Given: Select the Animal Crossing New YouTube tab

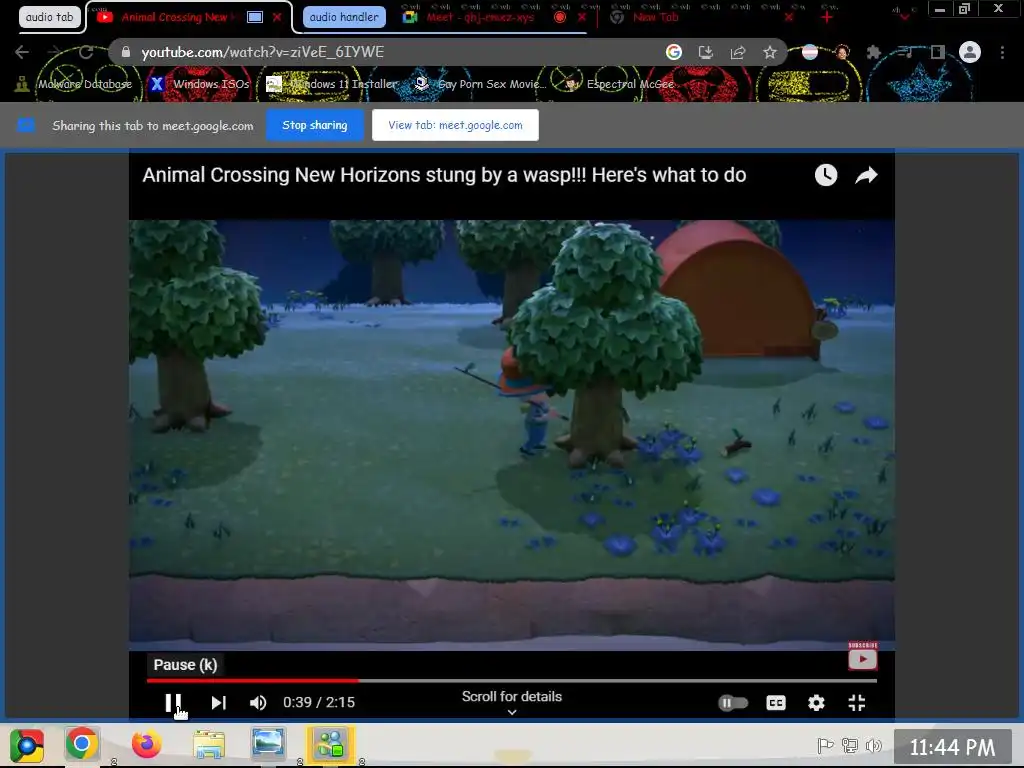Looking at the screenshot, I should pos(173,17).
